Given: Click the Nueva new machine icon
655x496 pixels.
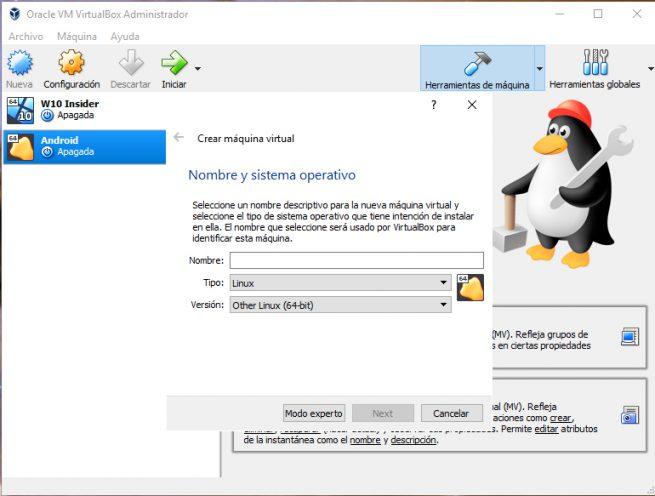Looking at the screenshot, I should [x=20, y=62].
